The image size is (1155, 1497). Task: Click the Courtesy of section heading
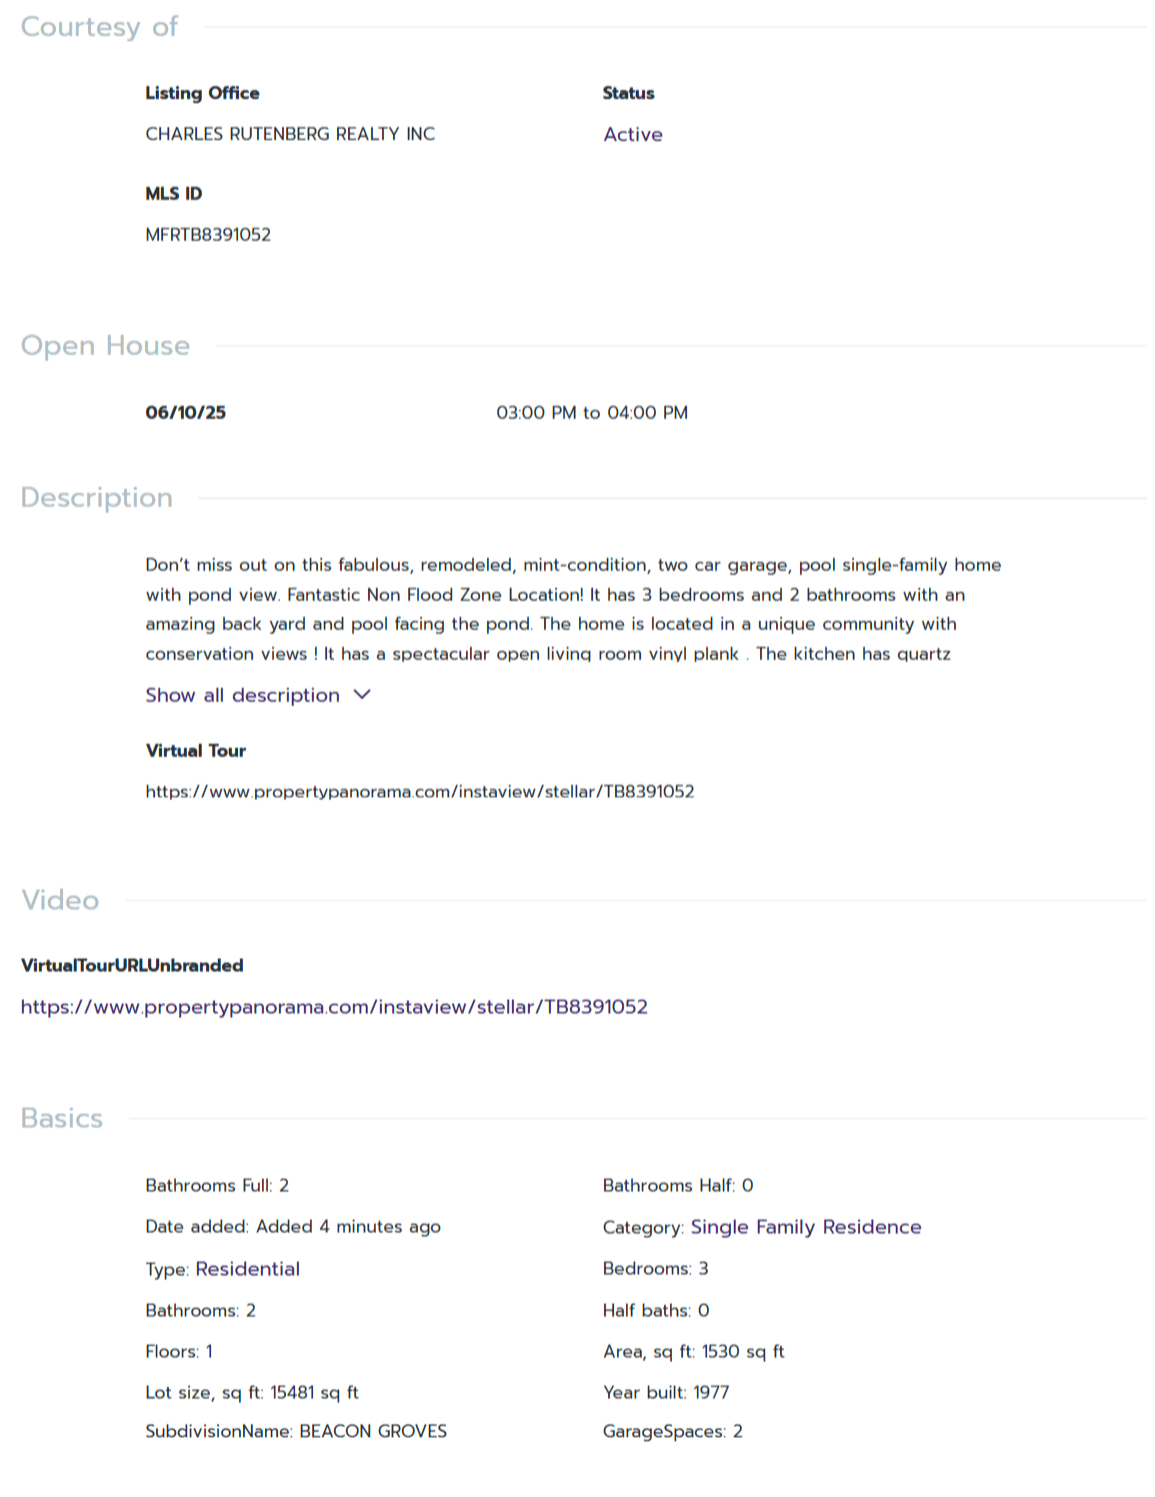[99, 27]
